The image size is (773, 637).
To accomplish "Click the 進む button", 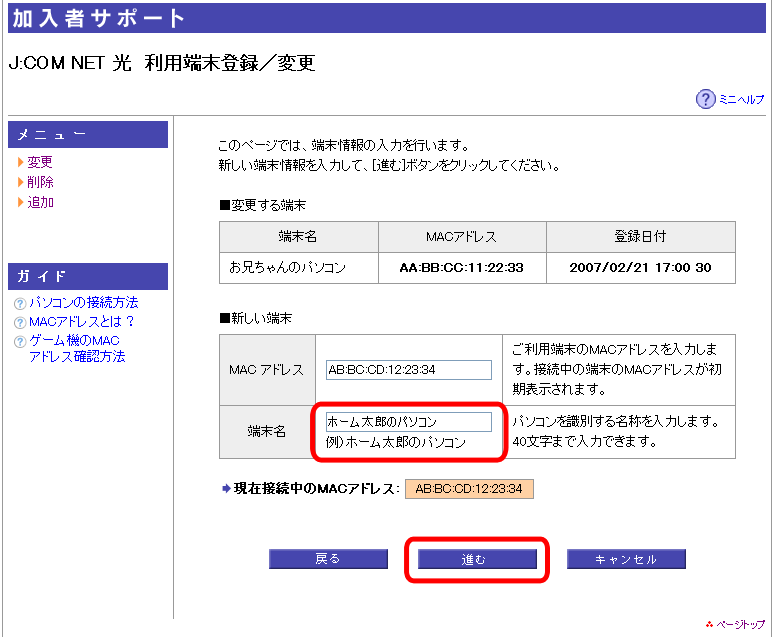I will [477, 559].
